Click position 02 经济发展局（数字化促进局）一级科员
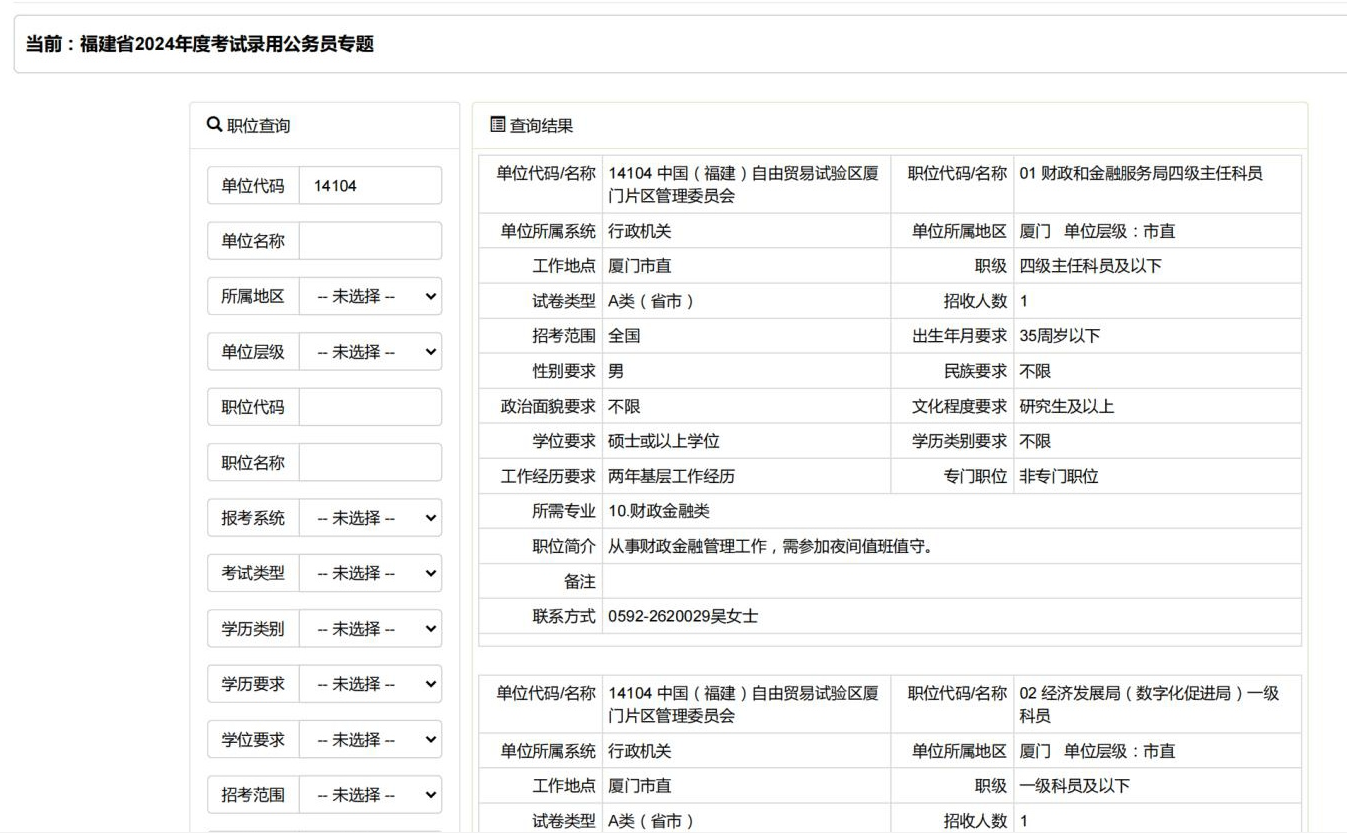Viewport: 1347px width, 833px height. 1148,703
